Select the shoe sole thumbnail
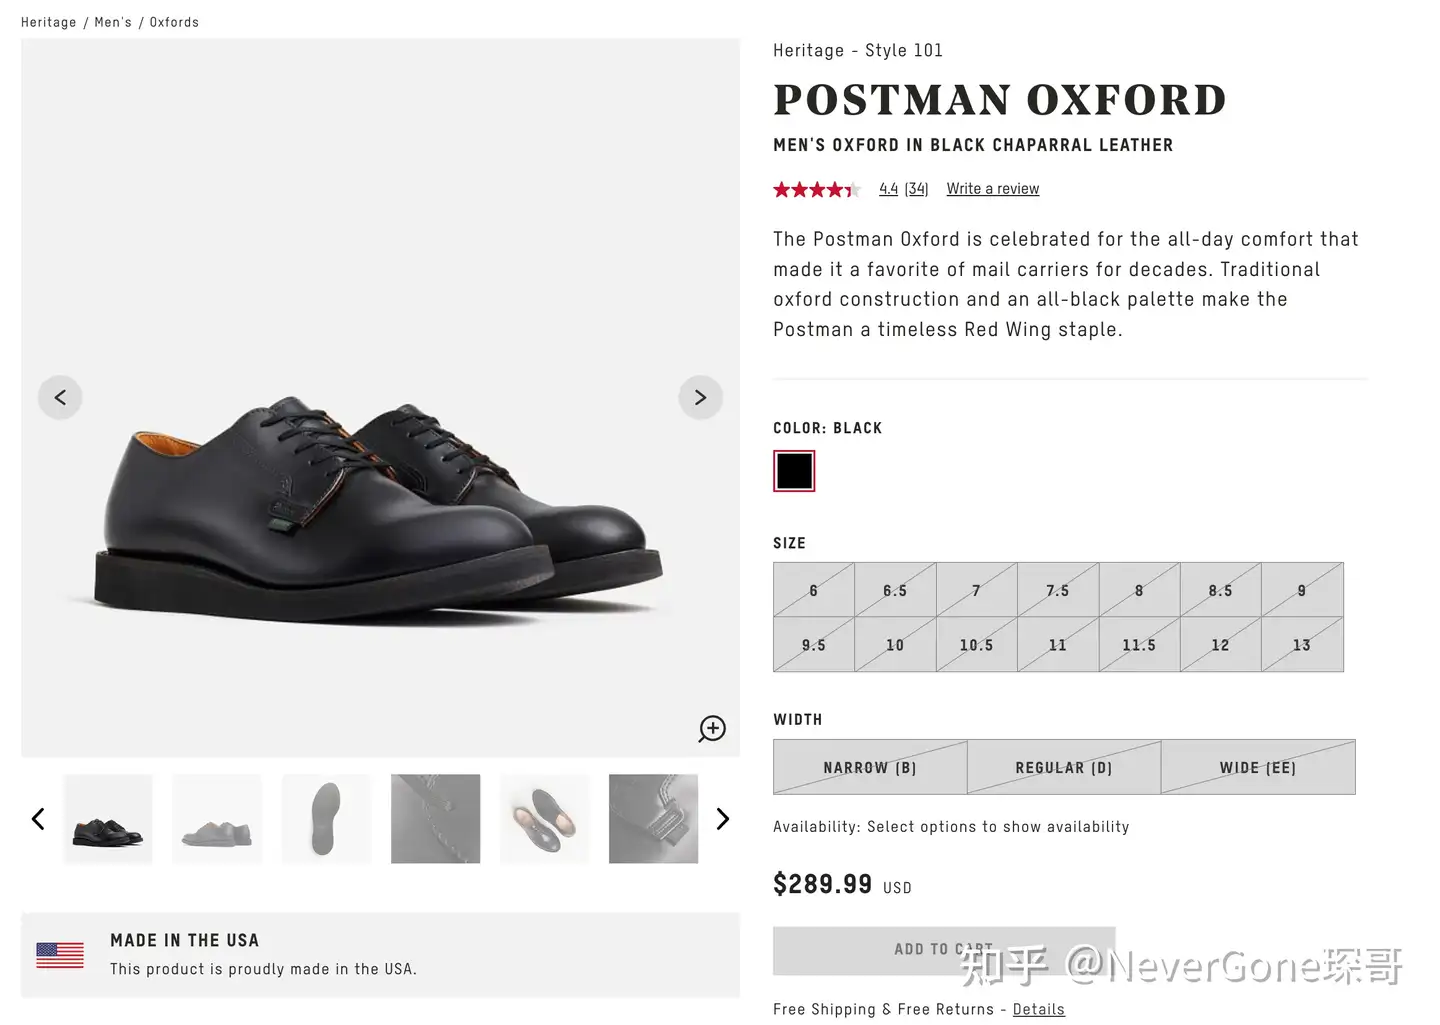1440x1025 pixels. [326, 819]
